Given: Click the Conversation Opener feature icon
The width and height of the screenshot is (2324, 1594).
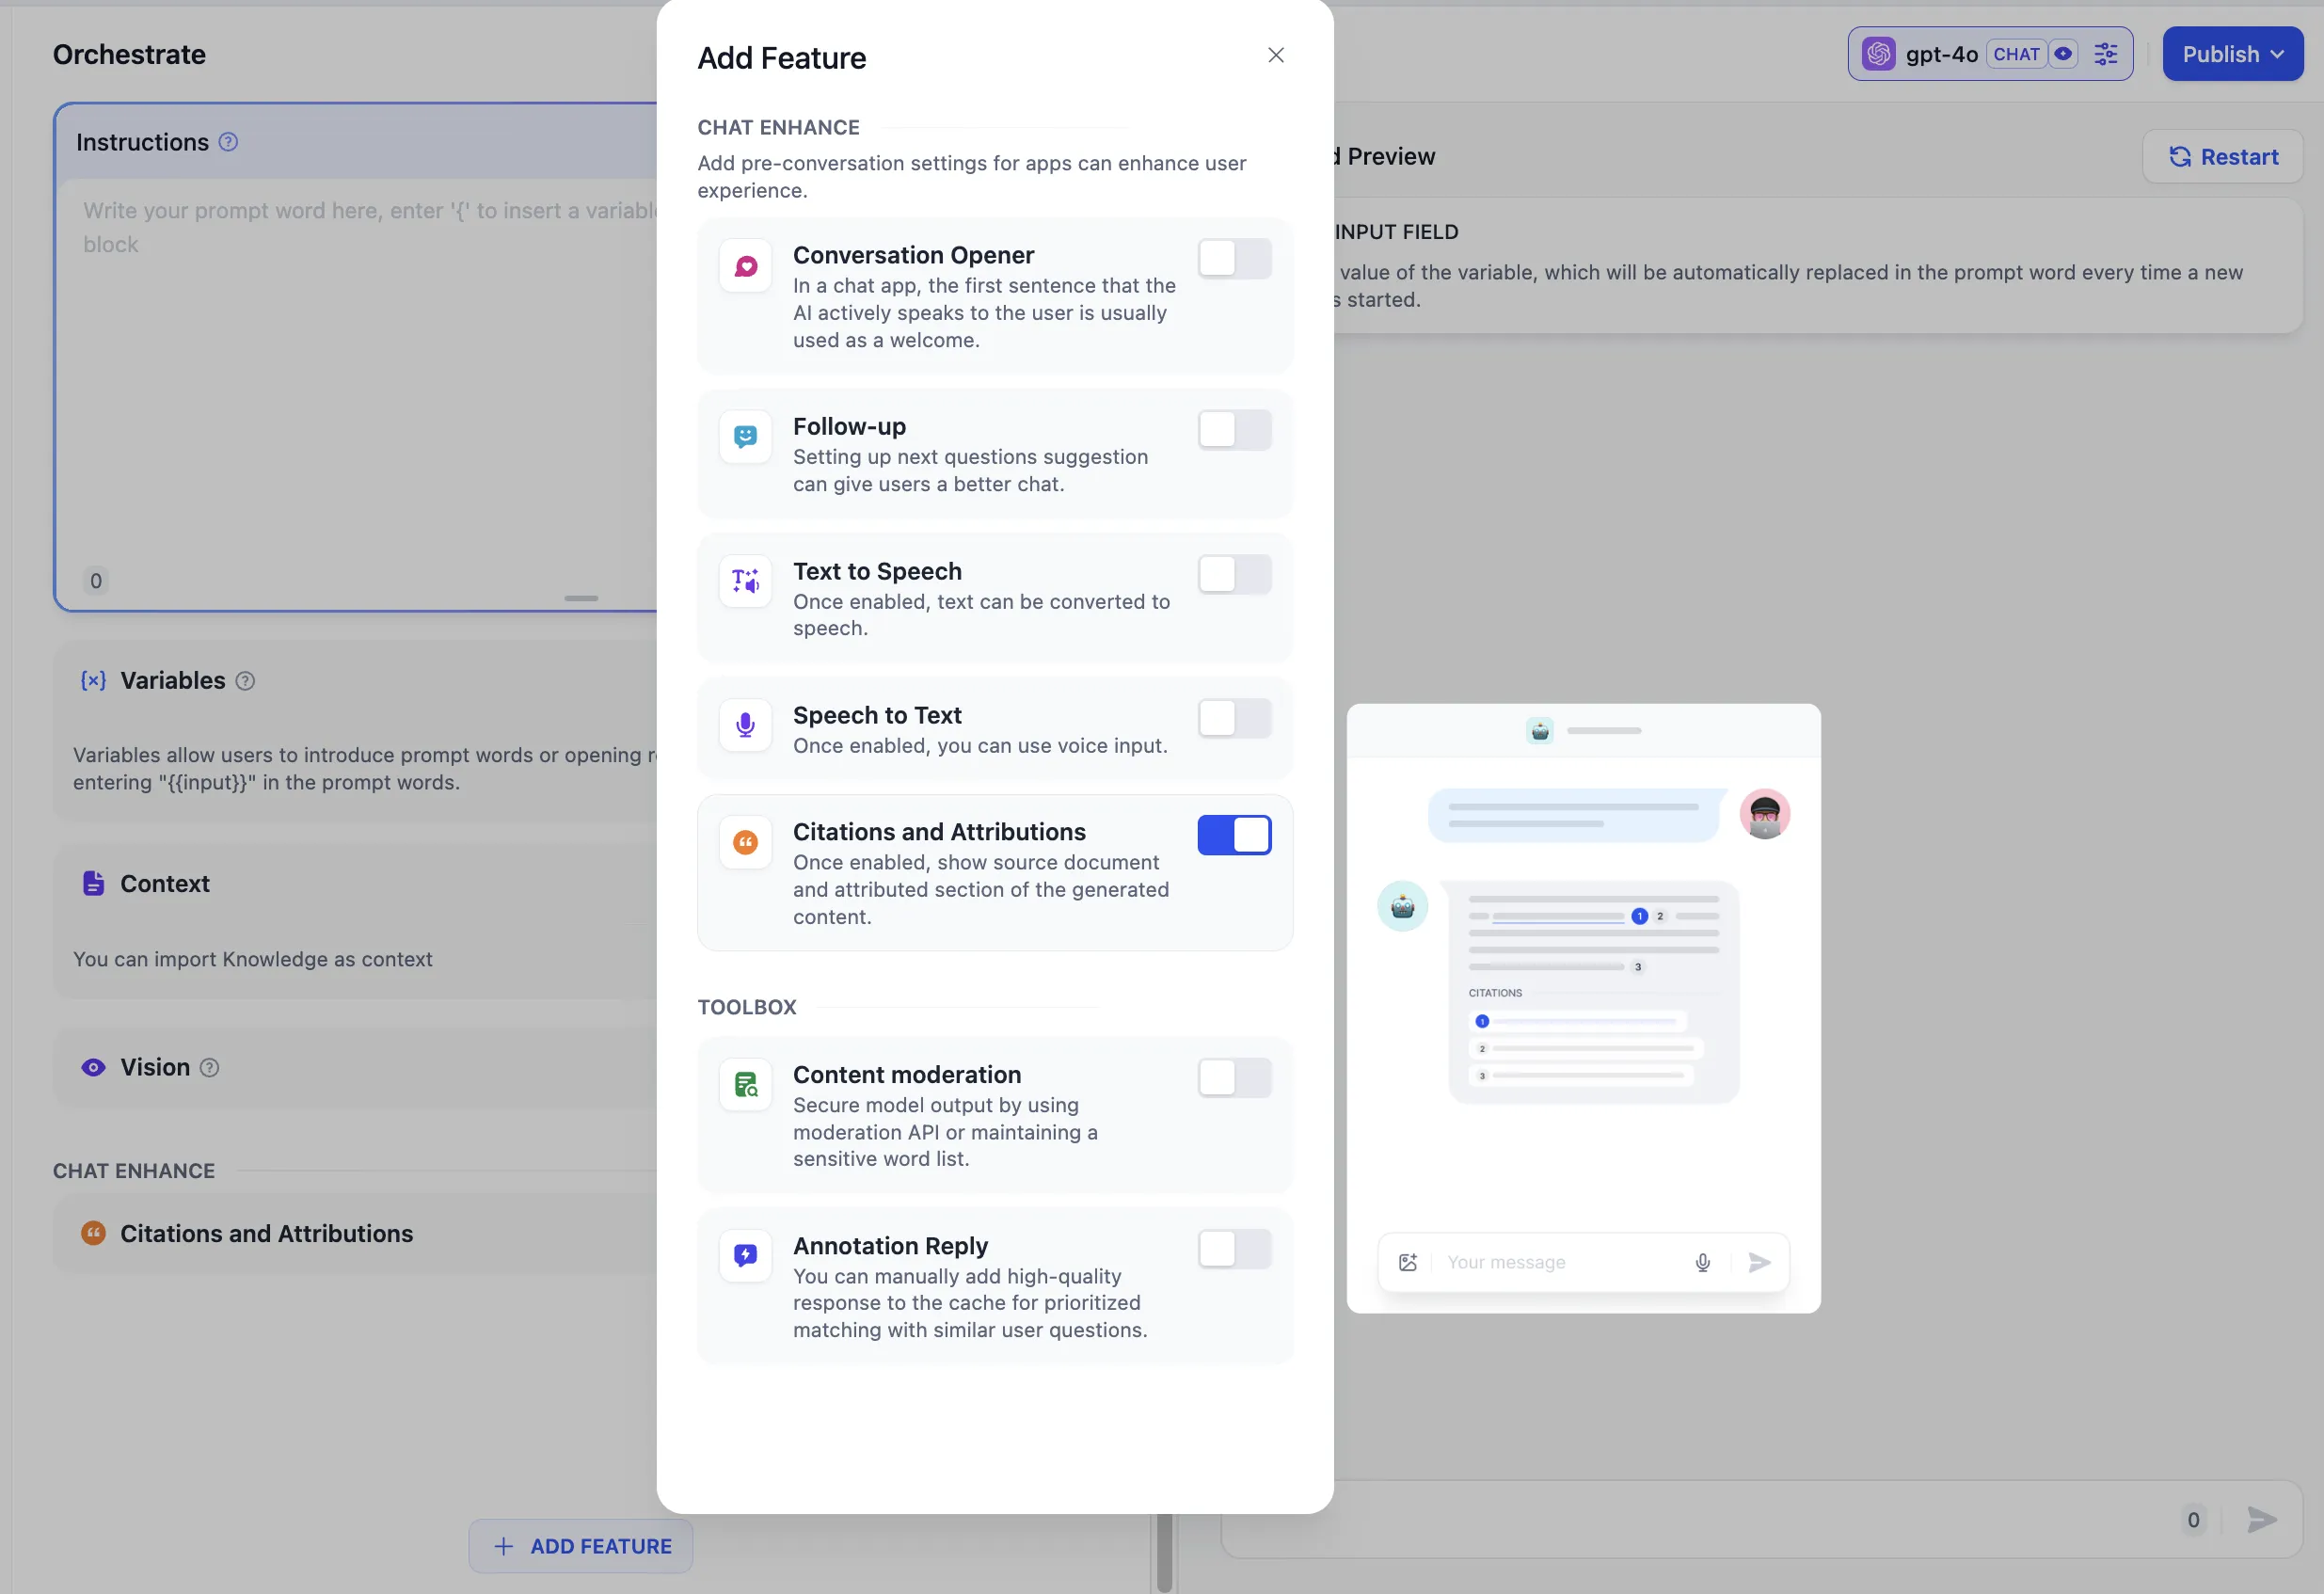Looking at the screenshot, I should (745, 266).
